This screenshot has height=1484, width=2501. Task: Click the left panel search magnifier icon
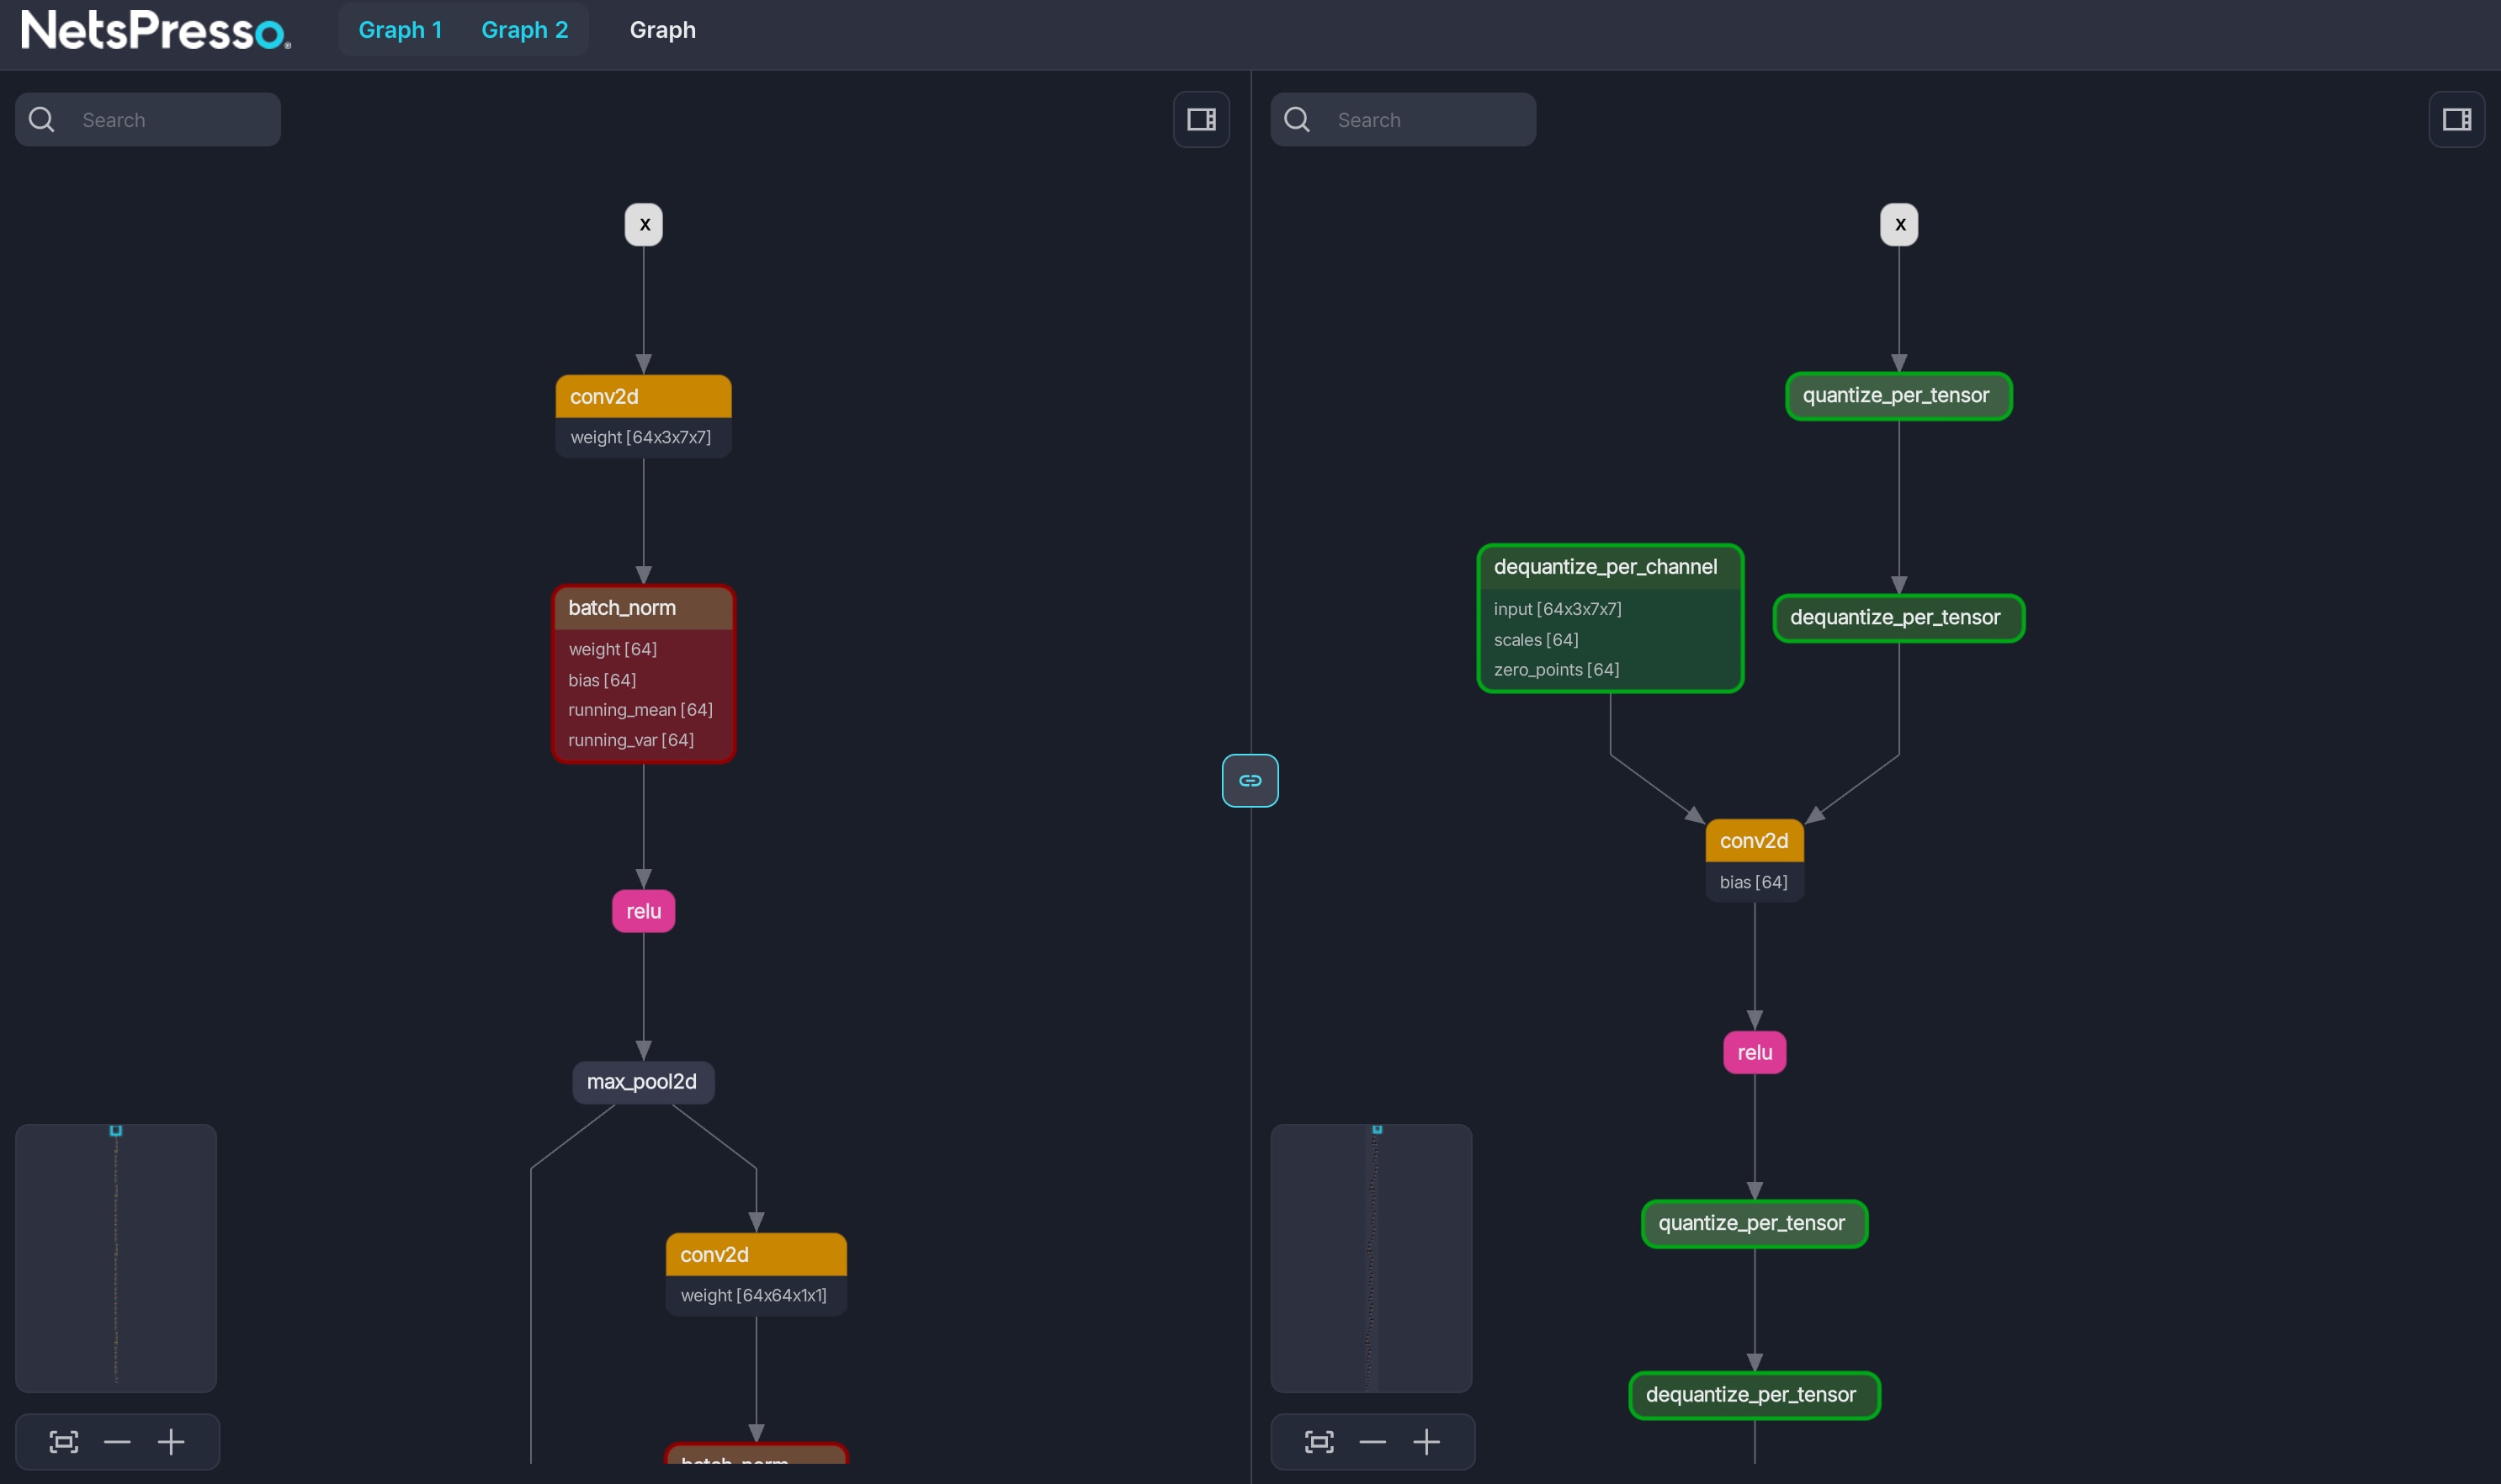(42, 120)
